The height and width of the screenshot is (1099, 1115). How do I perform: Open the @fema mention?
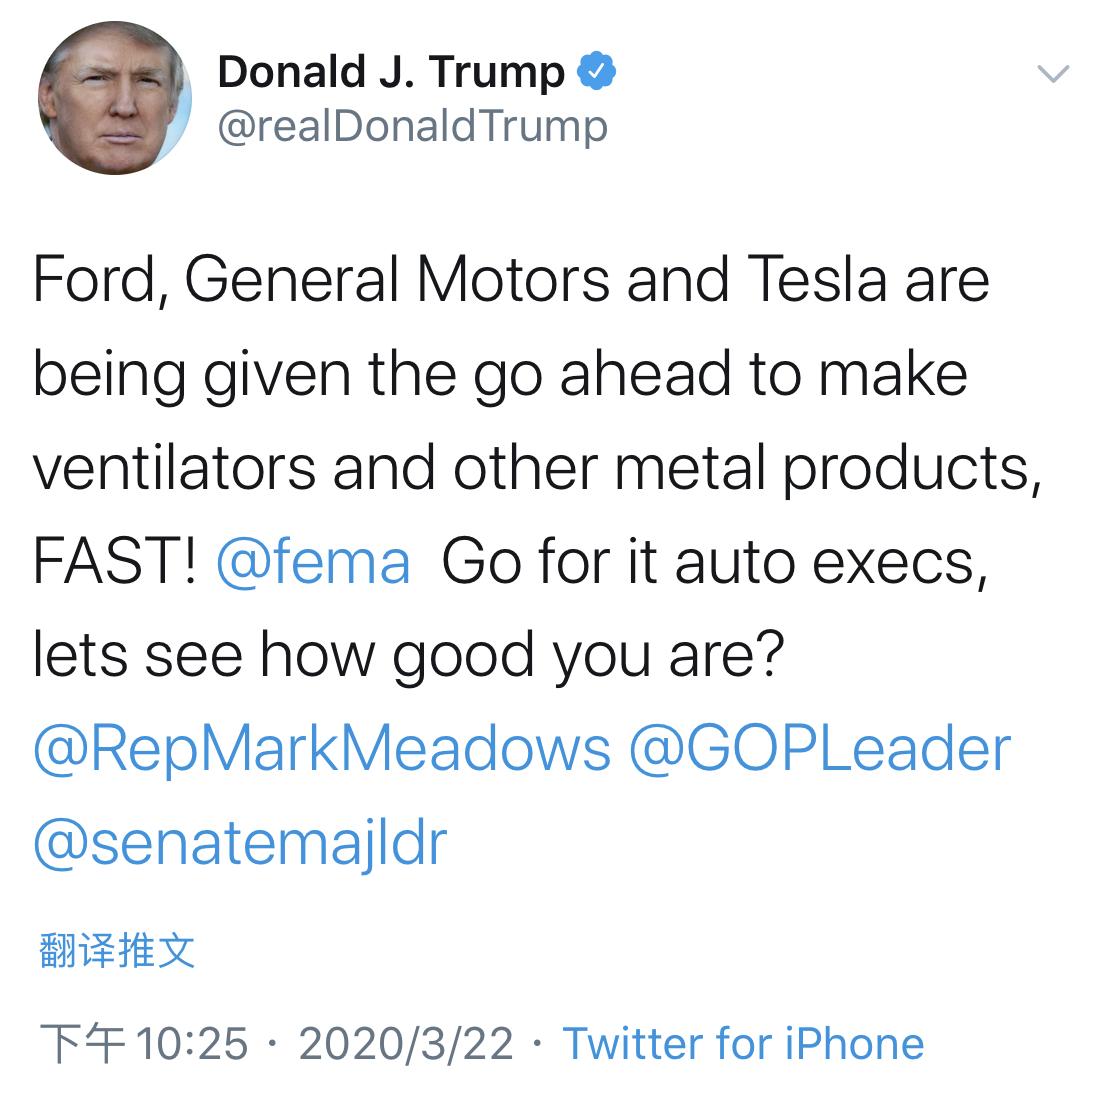tap(313, 562)
